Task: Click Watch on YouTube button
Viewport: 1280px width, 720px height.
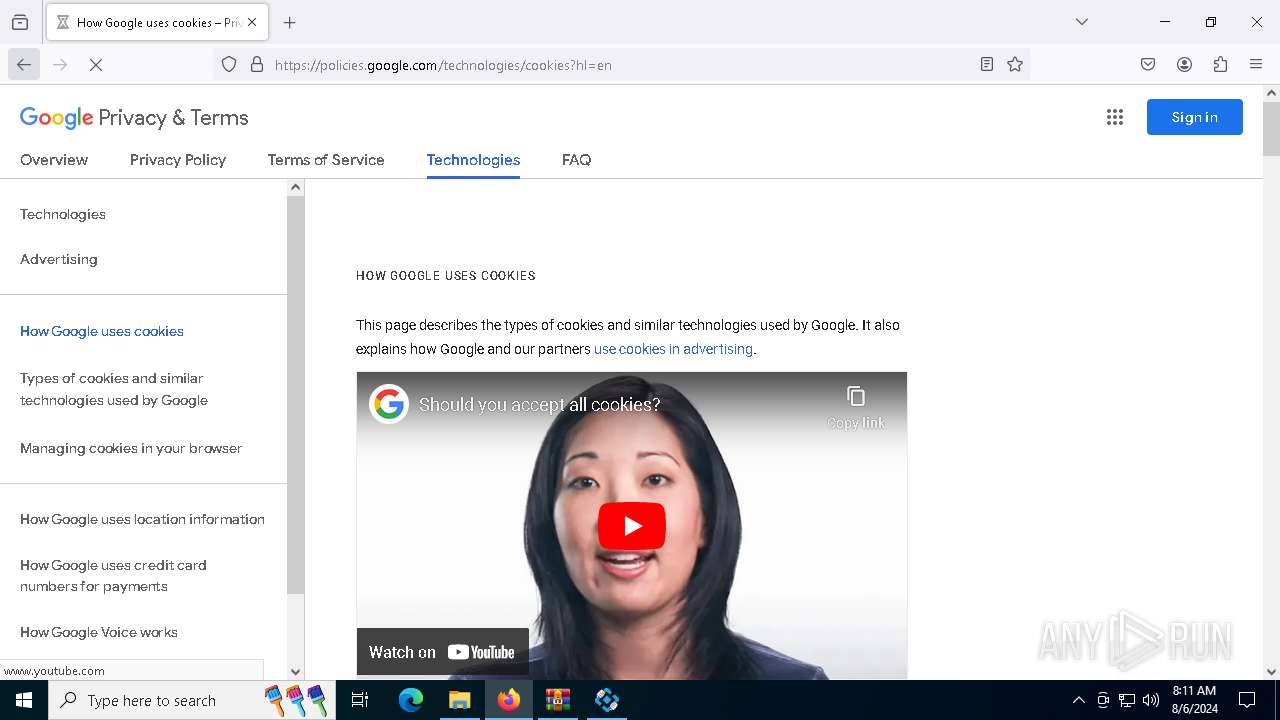Action: [443, 652]
